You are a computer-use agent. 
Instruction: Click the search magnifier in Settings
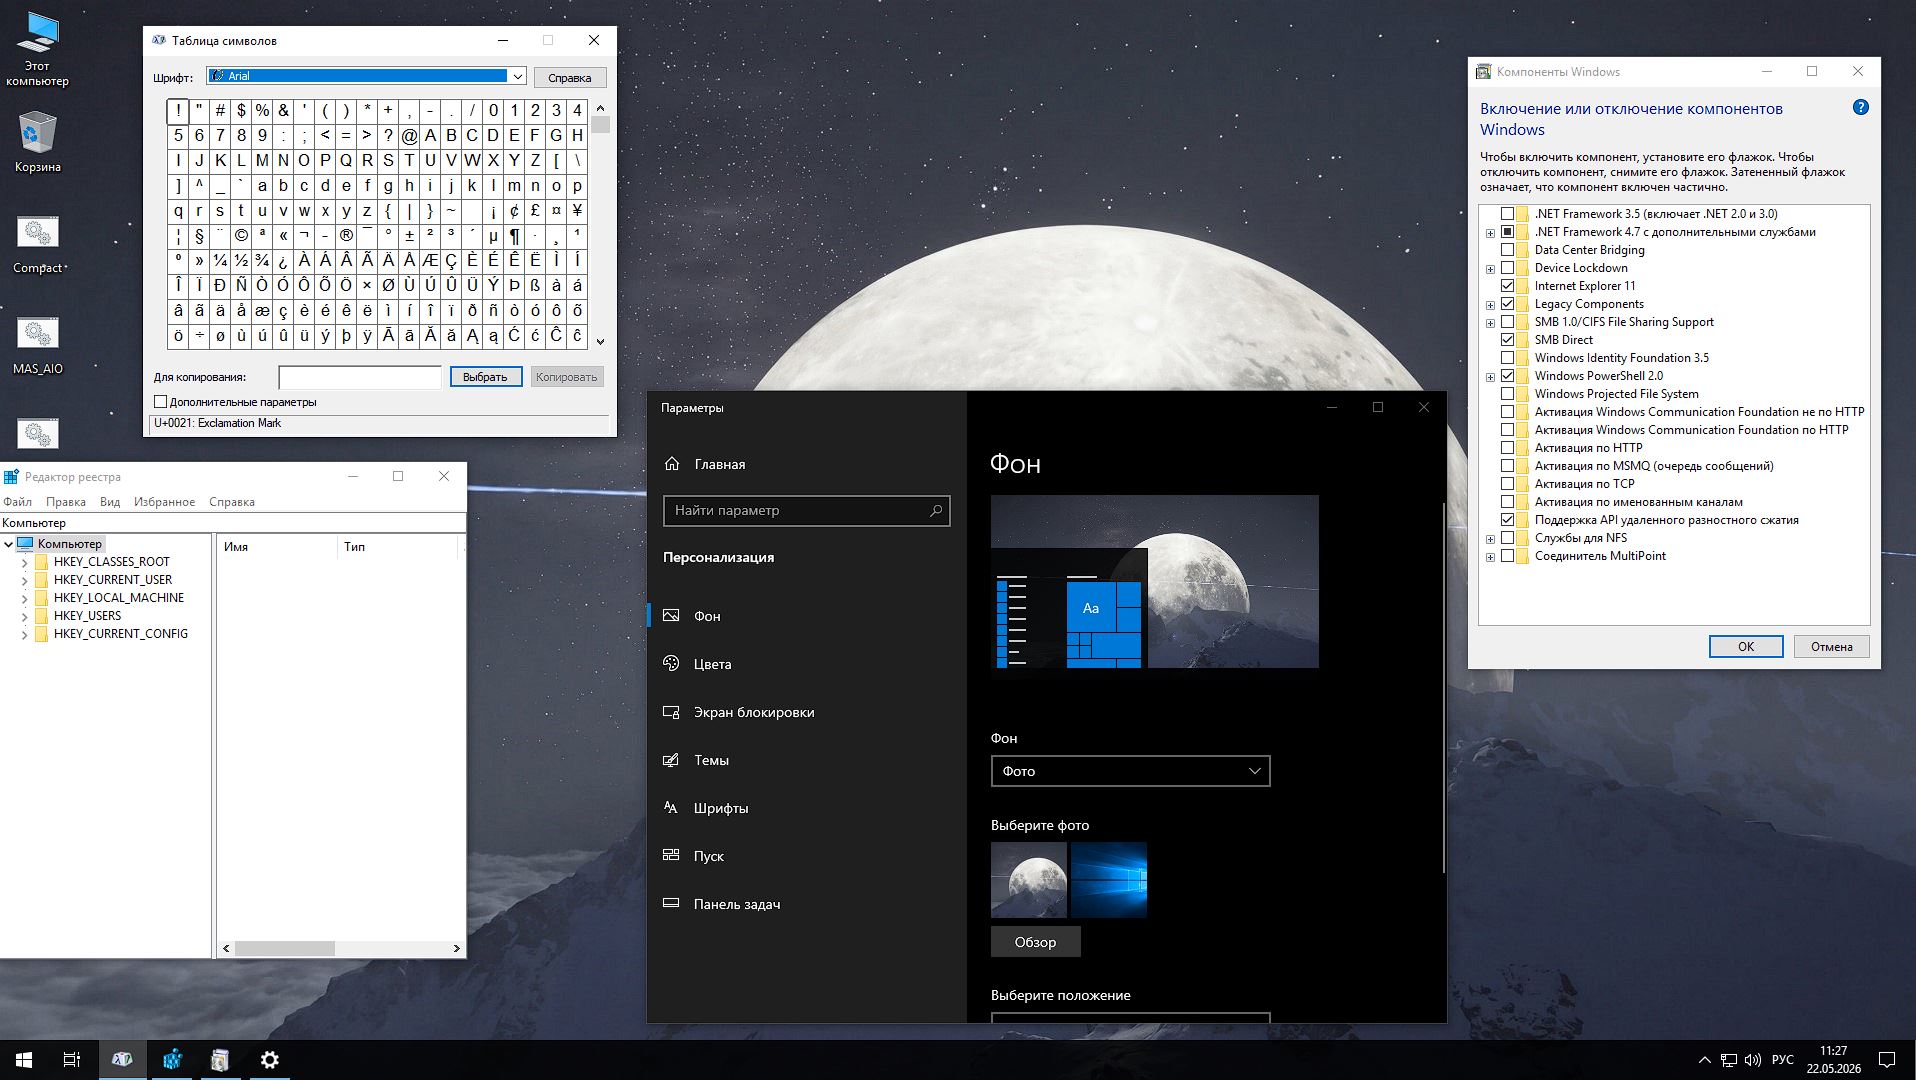(936, 511)
